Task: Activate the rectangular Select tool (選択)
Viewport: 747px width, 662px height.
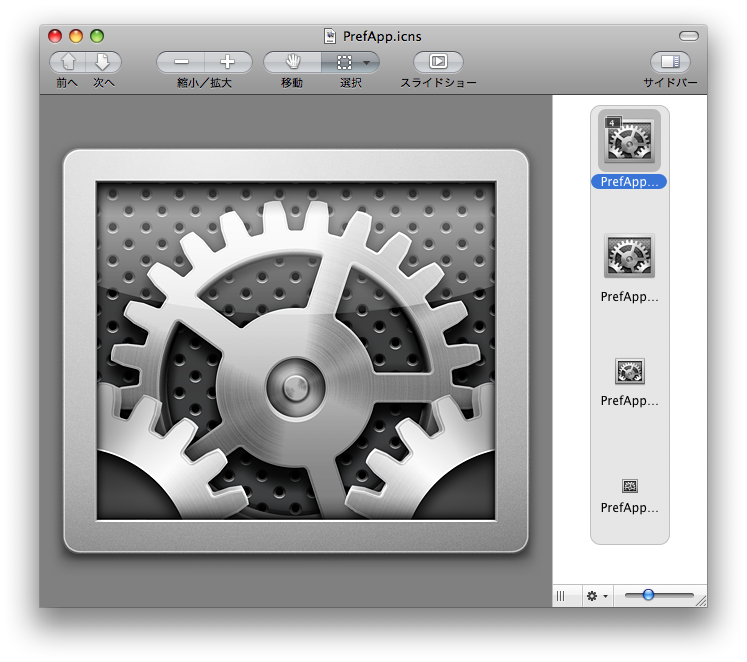Action: click(344, 62)
